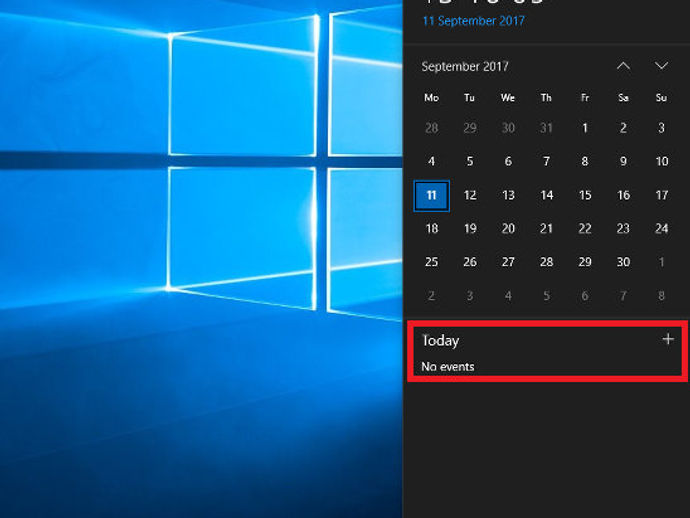This screenshot has width=690, height=518.
Task: Select September 15 in the calendar
Action: click(x=585, y=195)
